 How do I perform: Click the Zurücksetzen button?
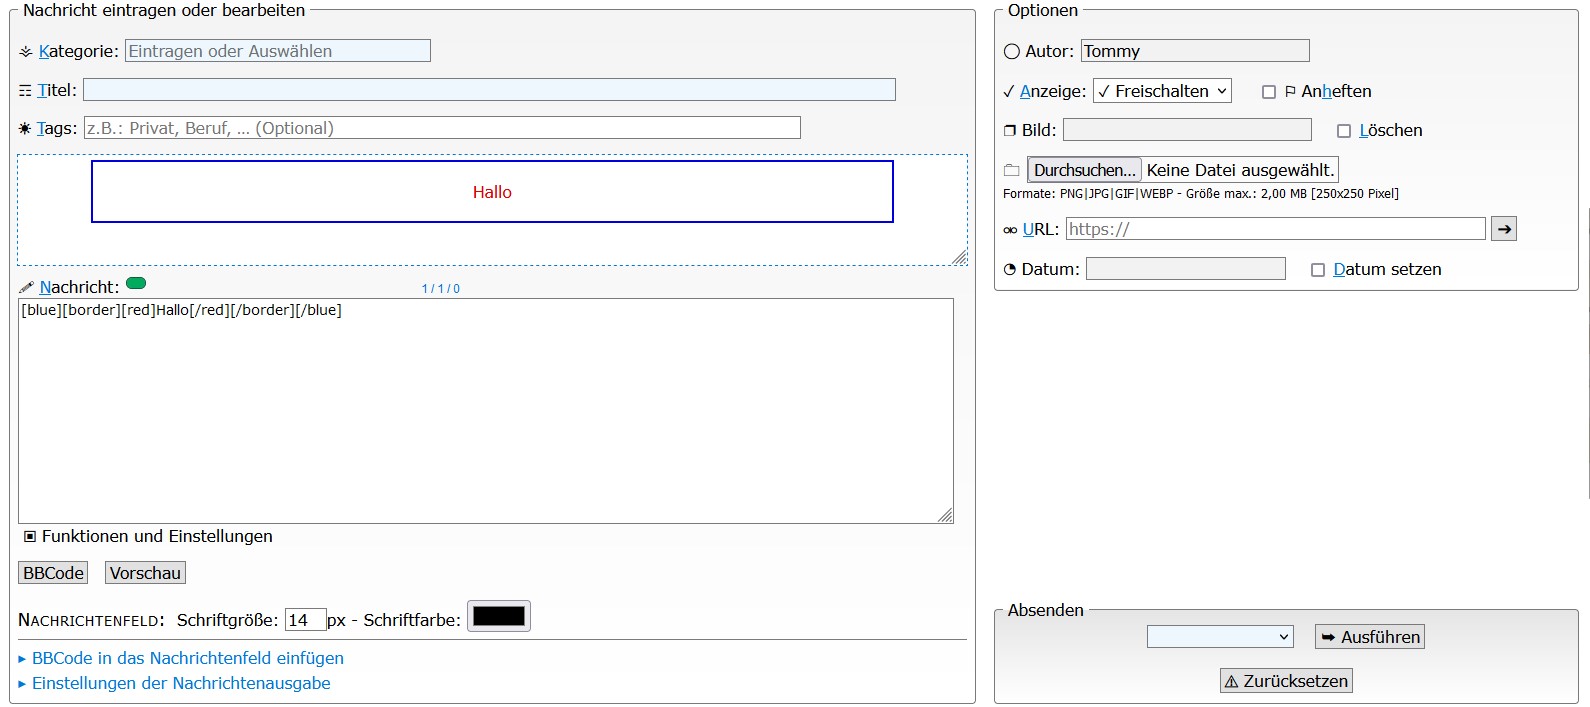(1285, 681)
